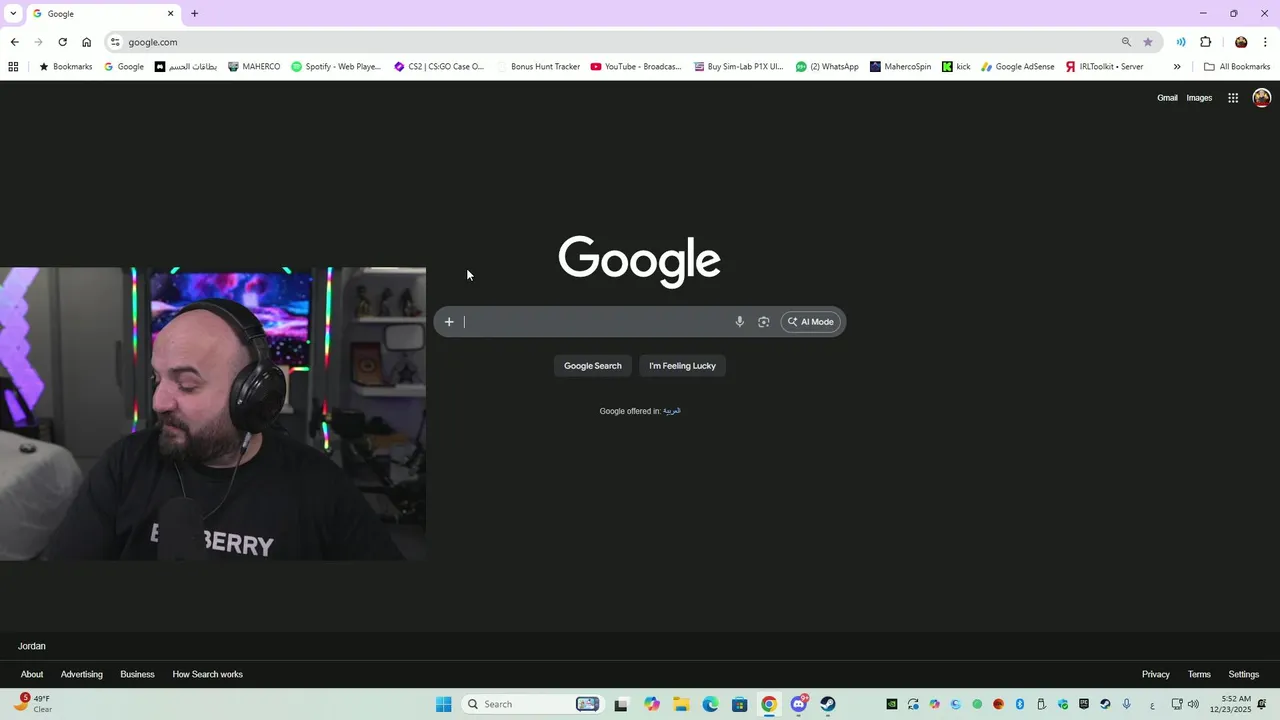Open the About footer link

click(x=32, y=674)
